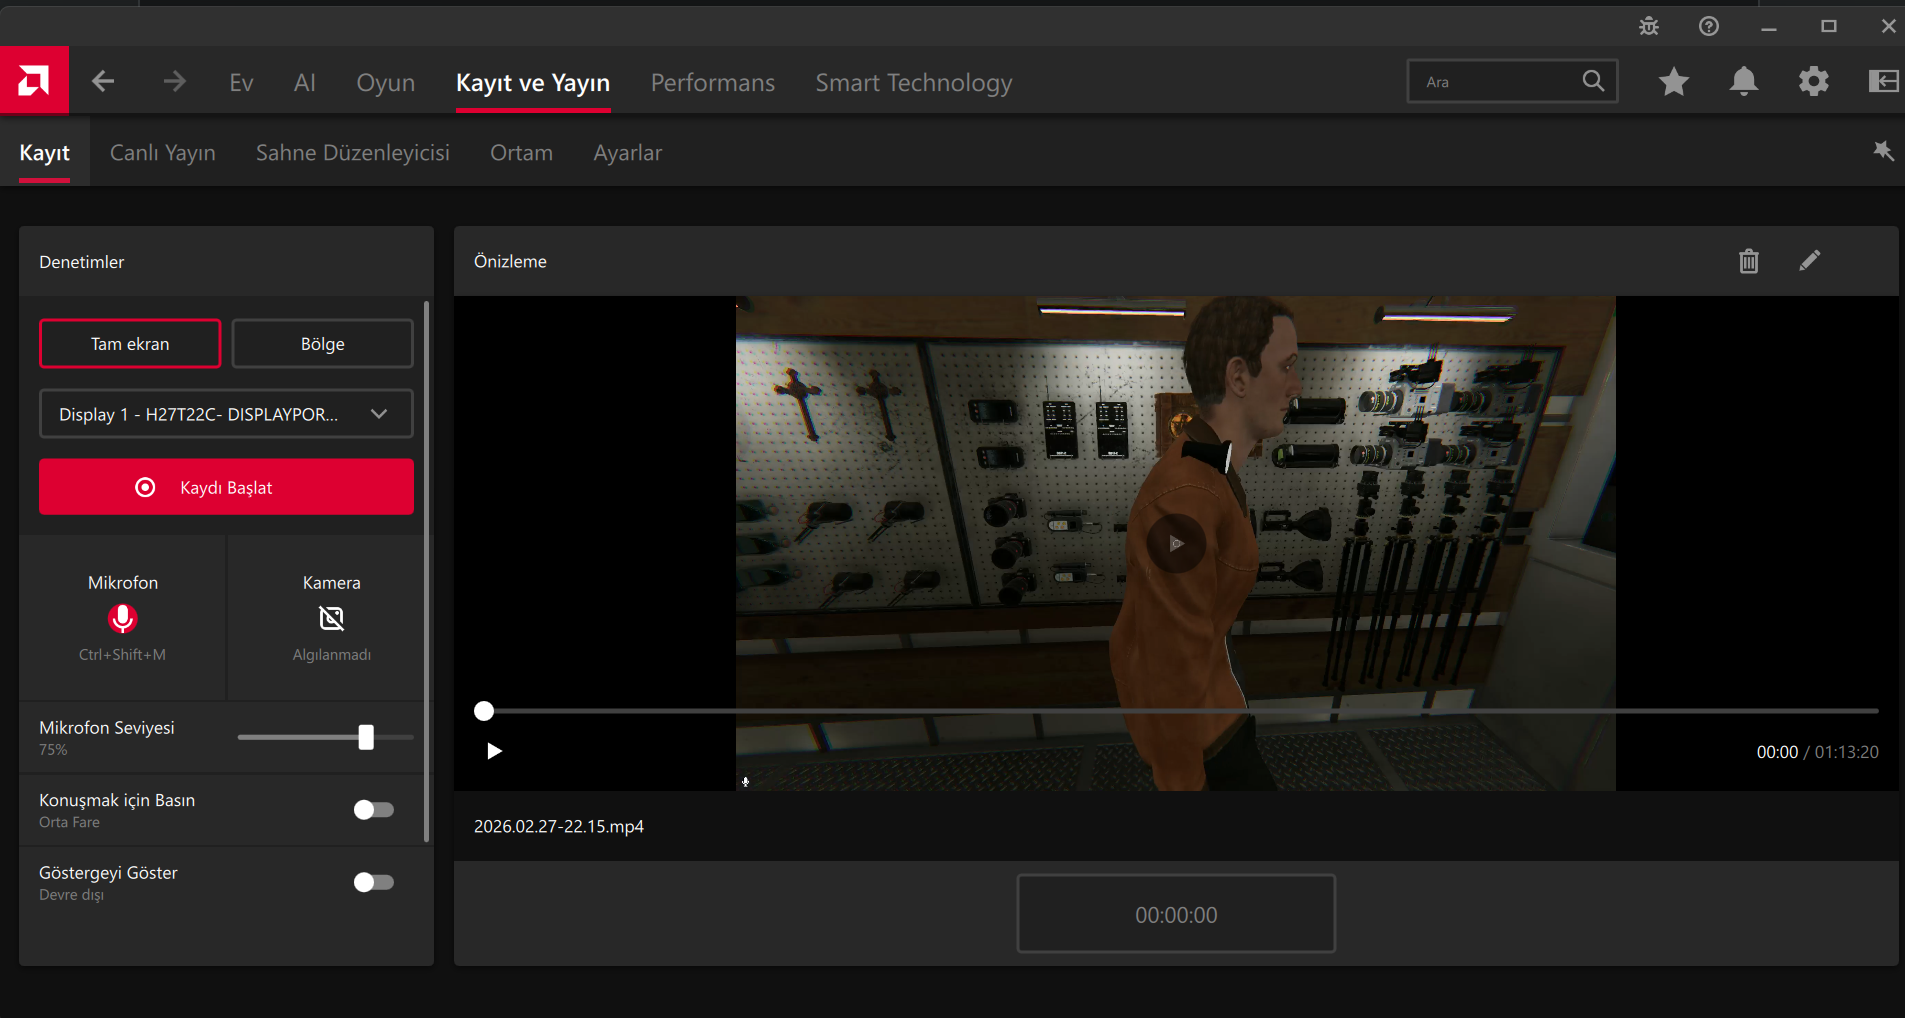Click the video seek bar handle

coord(484,711)
